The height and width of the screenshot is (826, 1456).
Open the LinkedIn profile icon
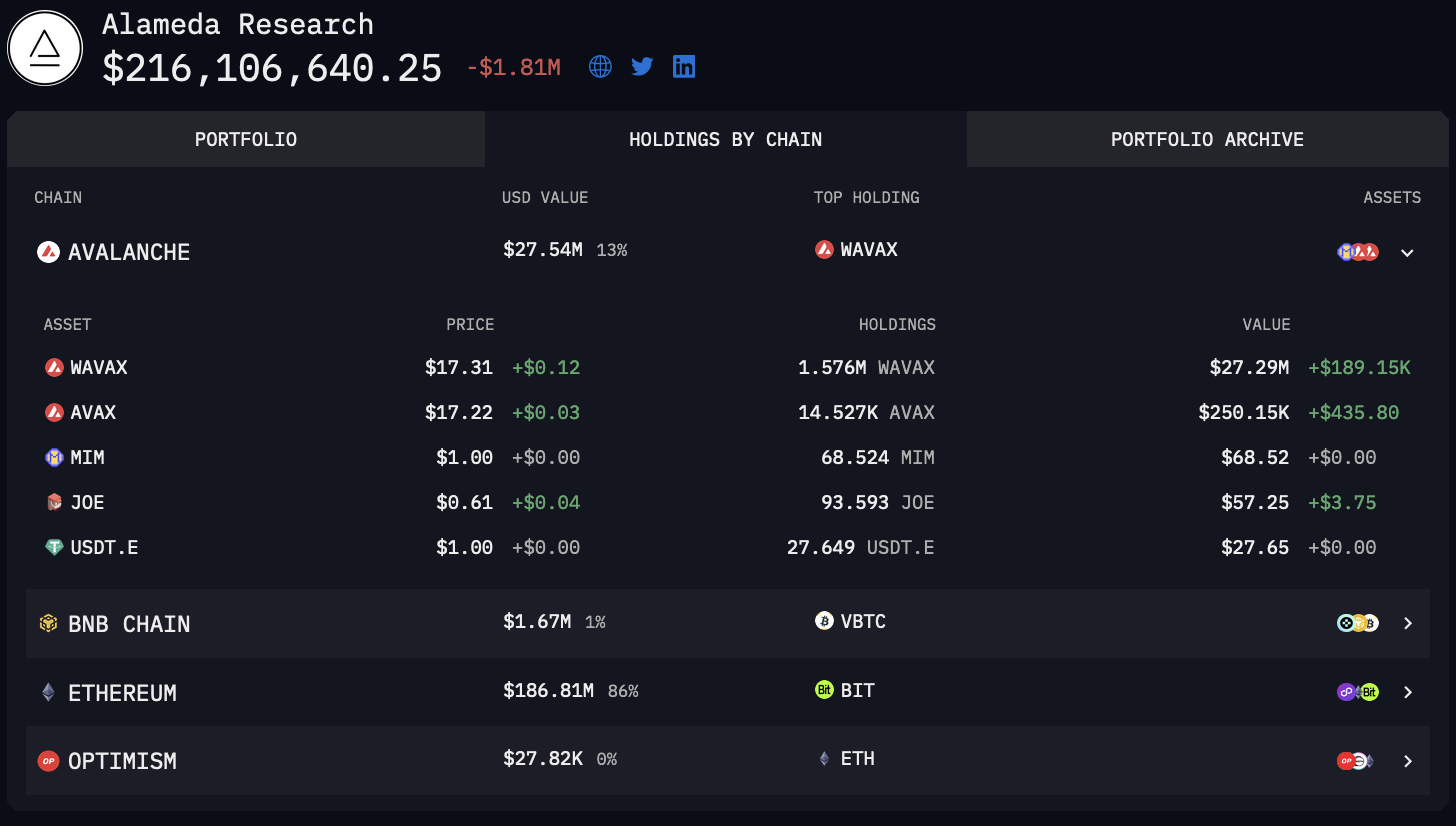click(684, 67)
